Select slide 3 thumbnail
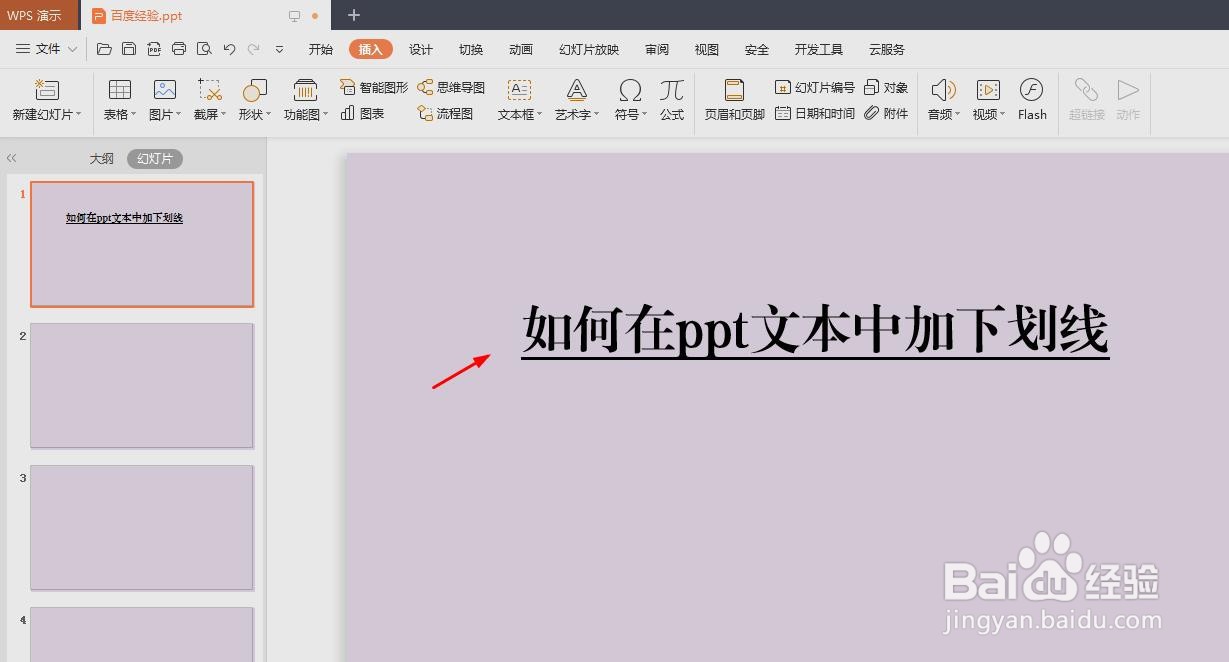The width and height of the screenshot is (1229, 662). 142,528
